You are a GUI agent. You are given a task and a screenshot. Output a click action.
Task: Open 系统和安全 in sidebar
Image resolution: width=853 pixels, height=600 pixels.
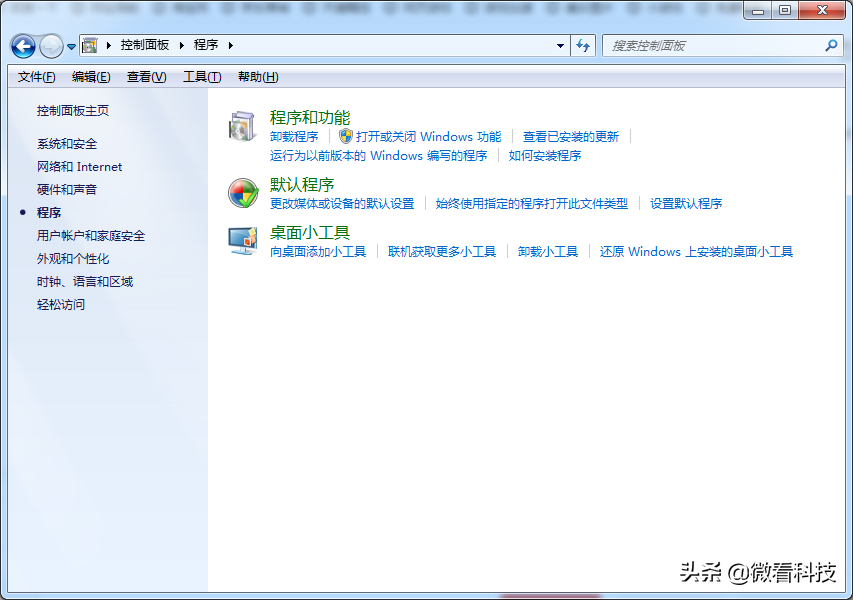click(67, 144)
